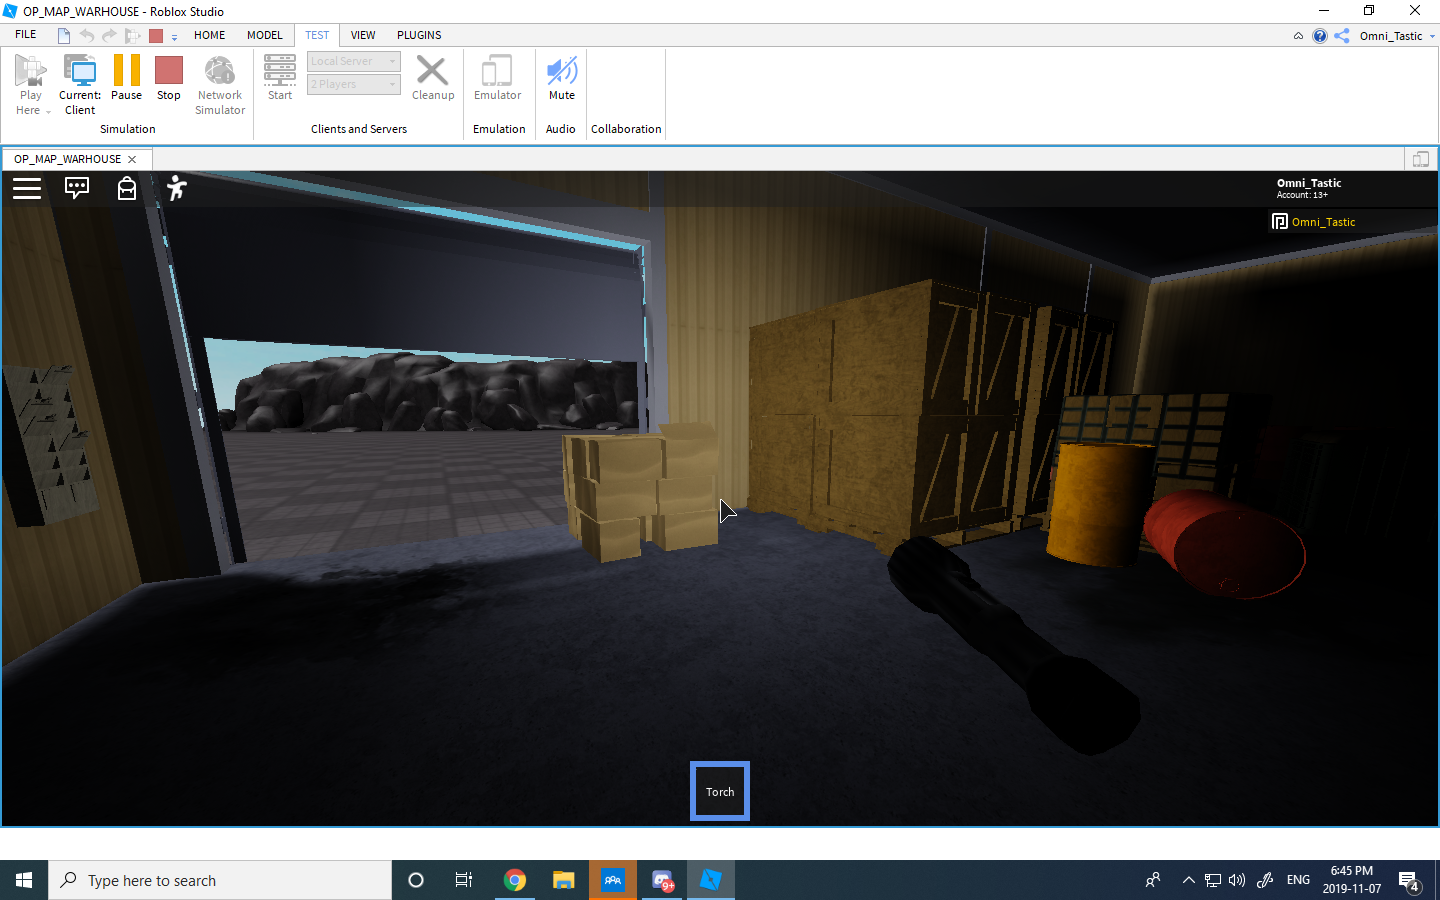Toggle the split-screen viewport icon

(x=1421, y=158)
